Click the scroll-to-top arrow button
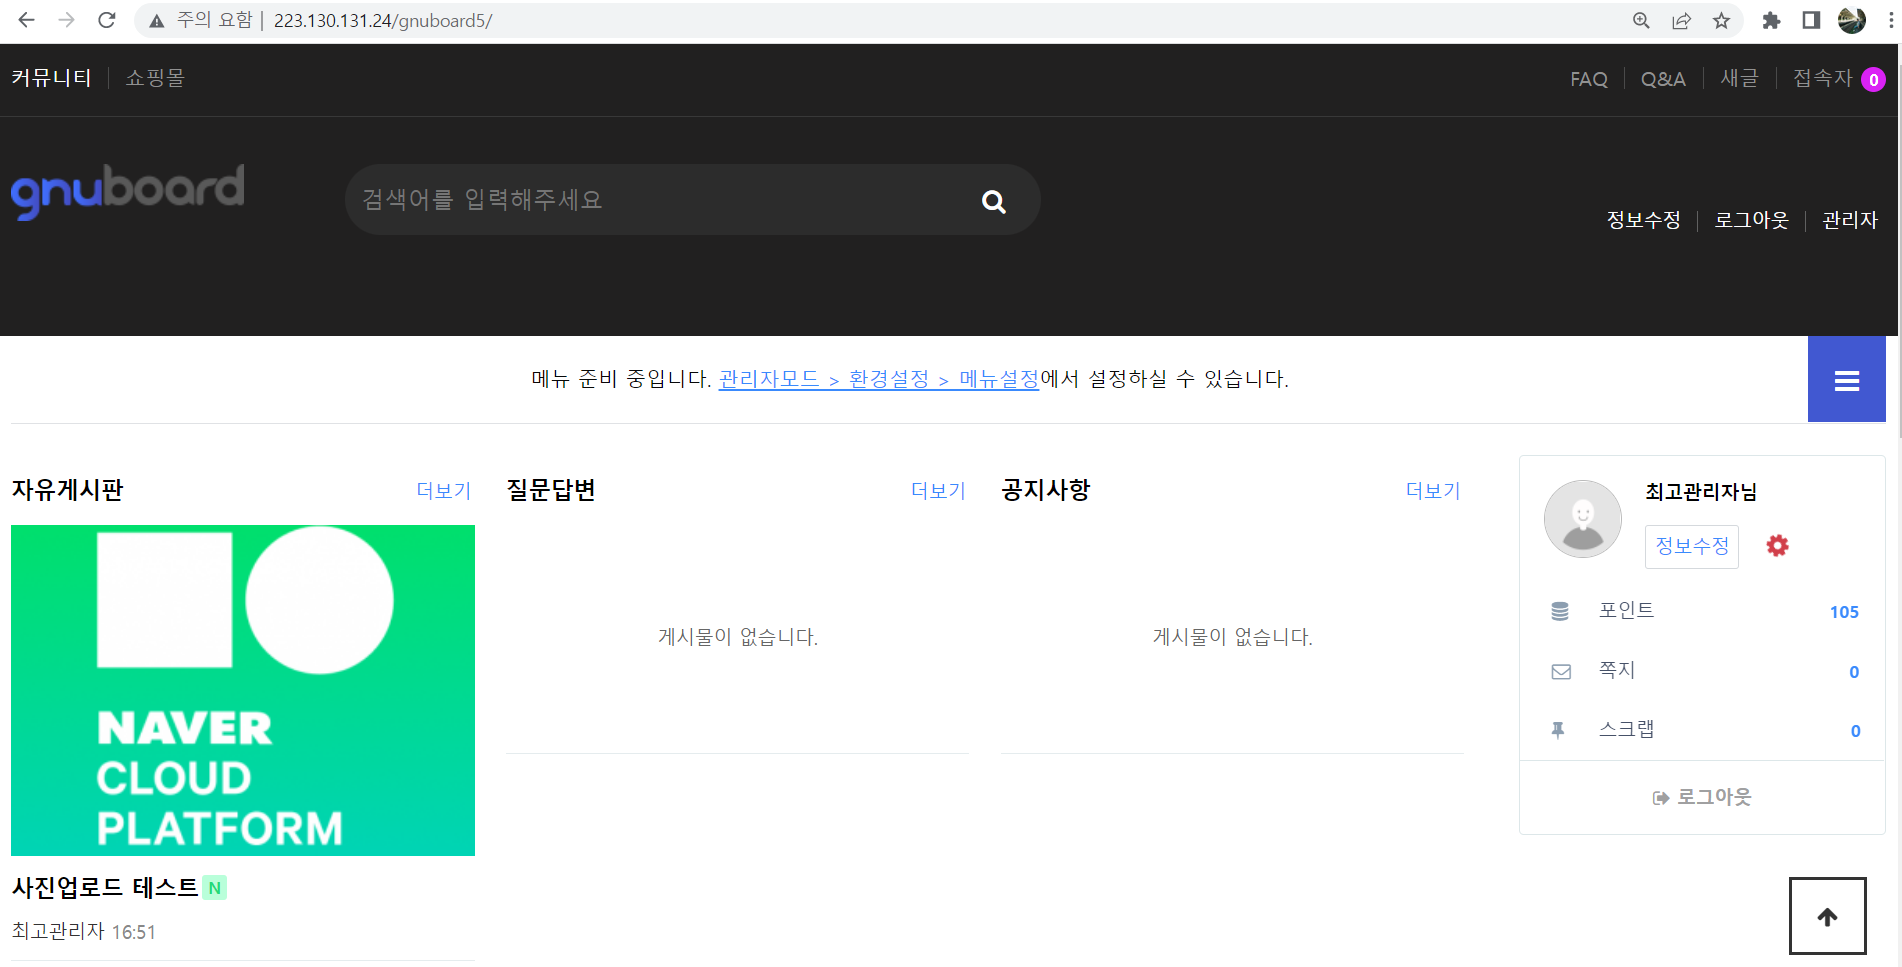 click(1828, 916)
